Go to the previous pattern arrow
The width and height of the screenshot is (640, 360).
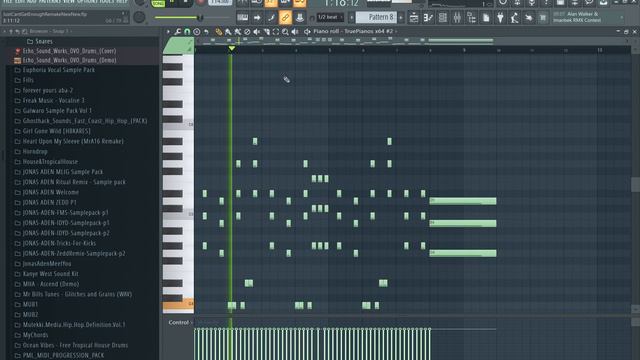point(351,18)
